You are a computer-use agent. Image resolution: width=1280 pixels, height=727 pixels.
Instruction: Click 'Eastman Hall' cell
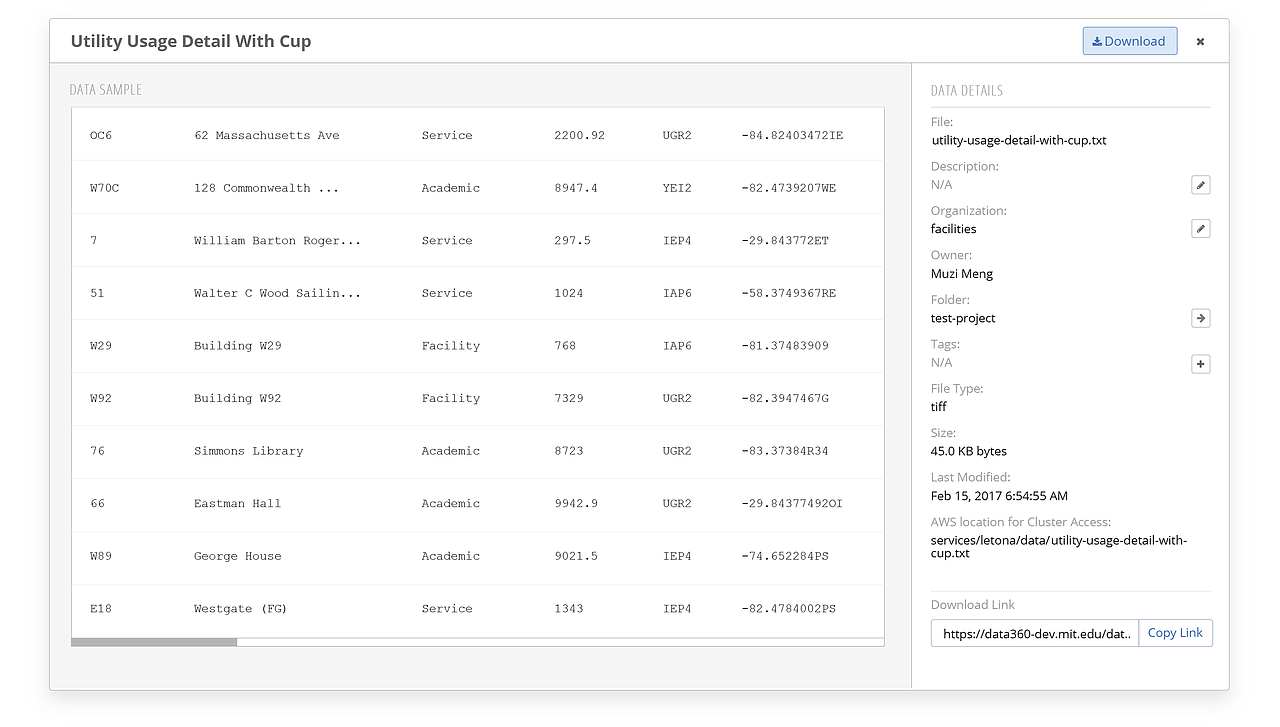click(x=238, y=504)
